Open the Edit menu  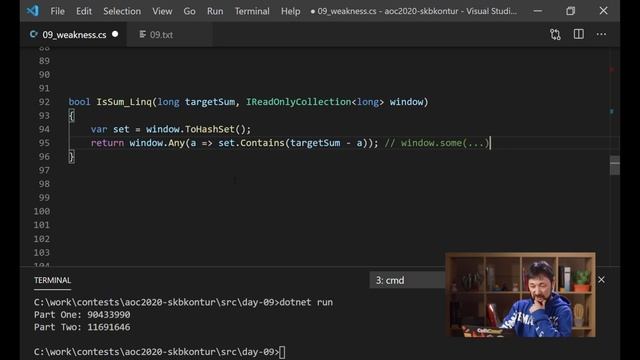click(x=84, y=11)
